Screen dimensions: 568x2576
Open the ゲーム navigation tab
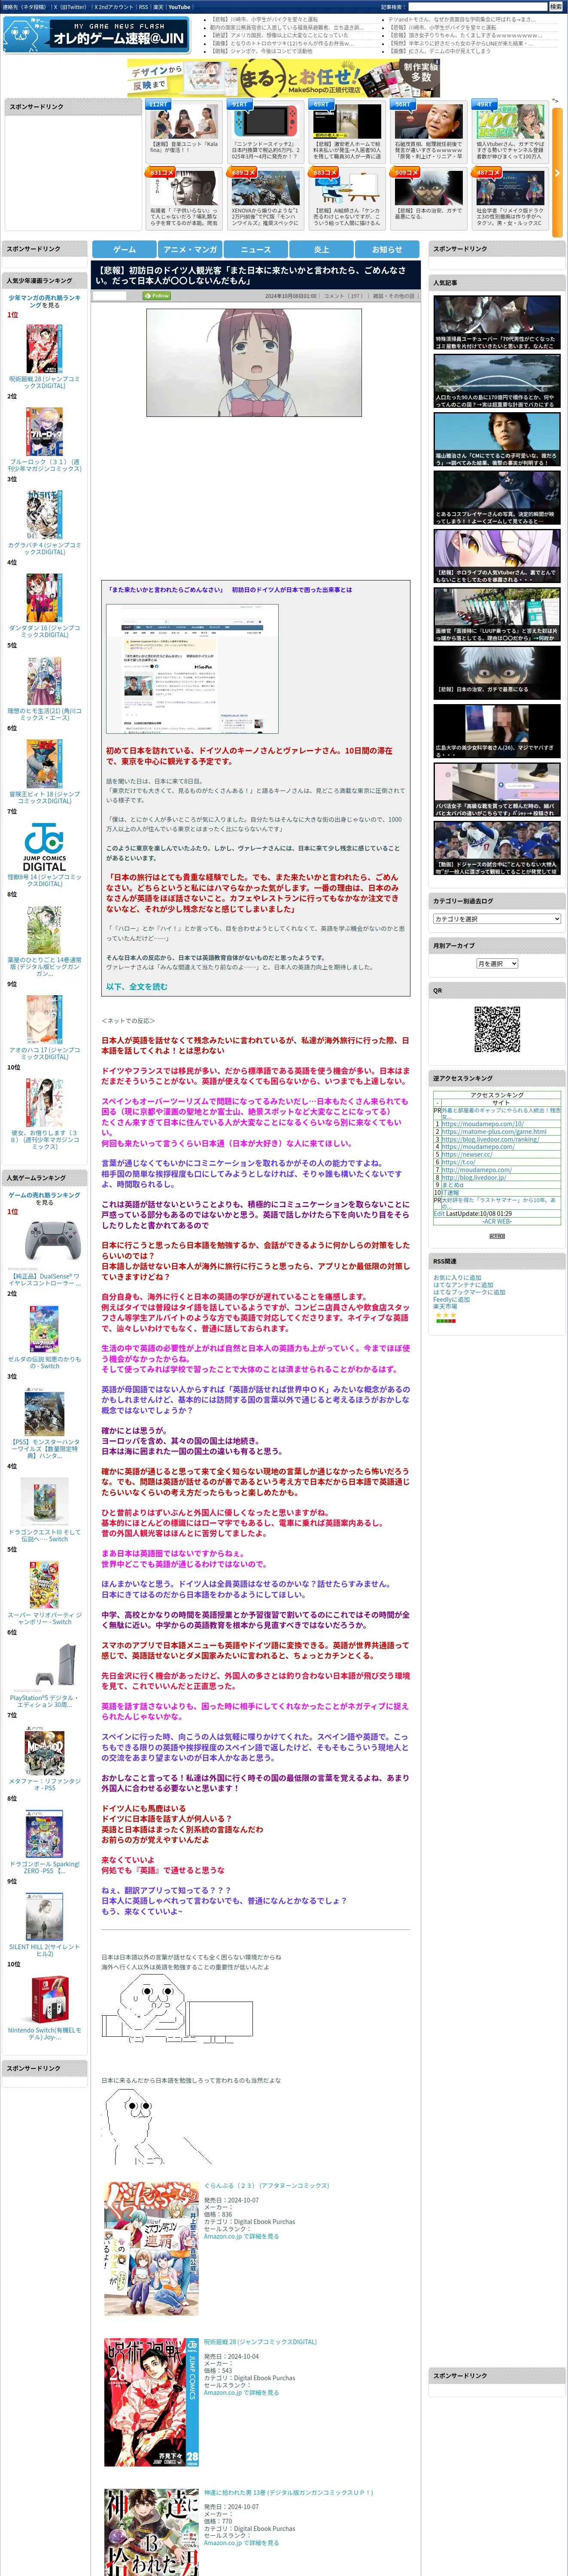pos(124,249)
